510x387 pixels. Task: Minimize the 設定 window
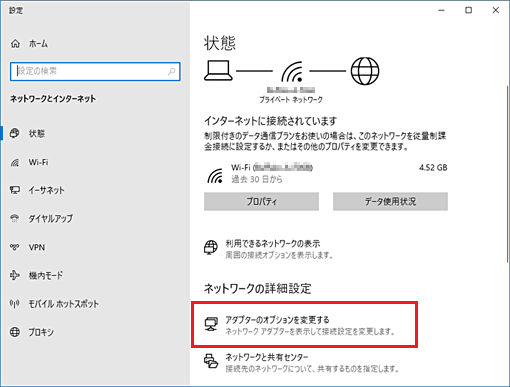coord(441,10)
